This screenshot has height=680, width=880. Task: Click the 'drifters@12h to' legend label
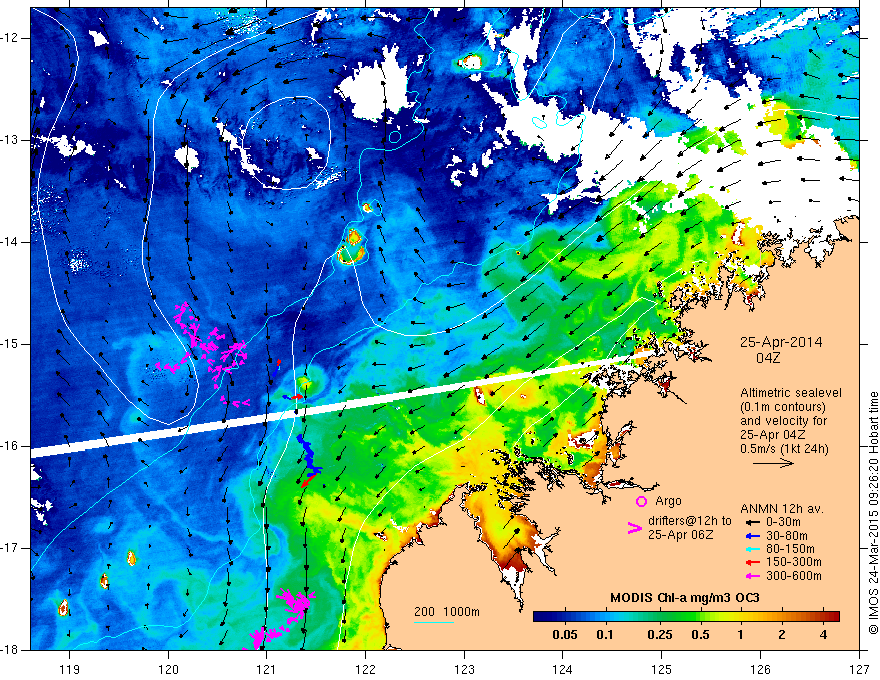pos(690,521)
